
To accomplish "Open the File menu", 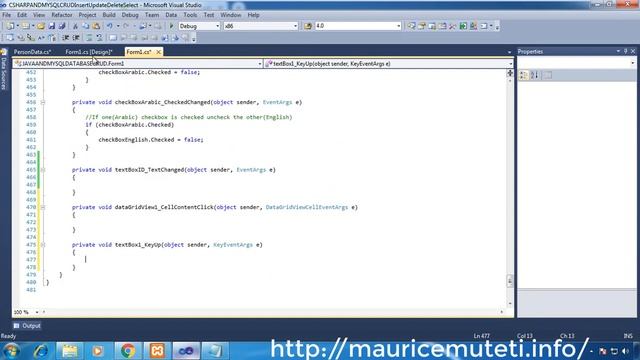I will coord(7,15).
